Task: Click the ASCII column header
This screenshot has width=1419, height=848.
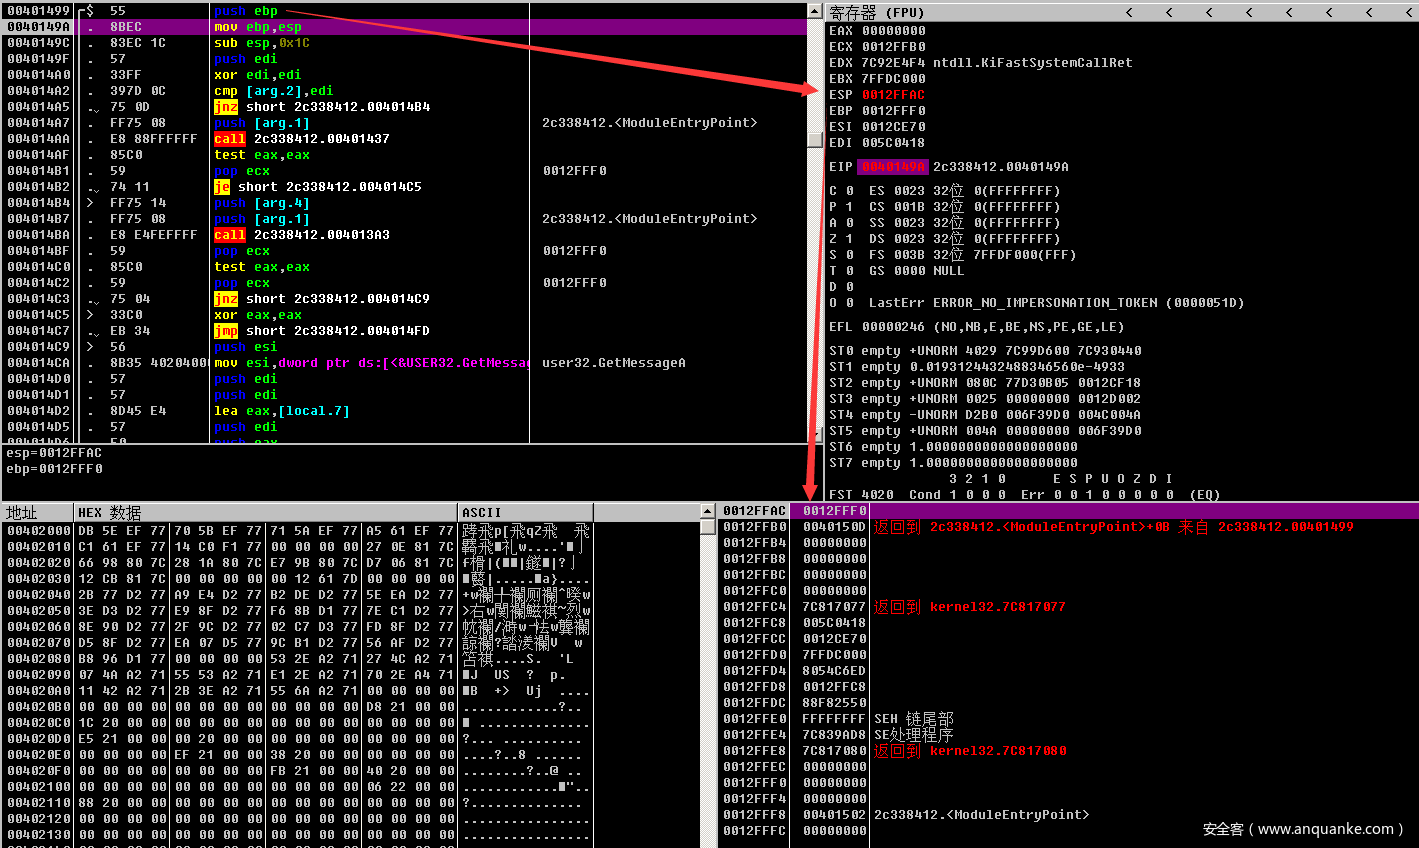Action: [482, 512]
